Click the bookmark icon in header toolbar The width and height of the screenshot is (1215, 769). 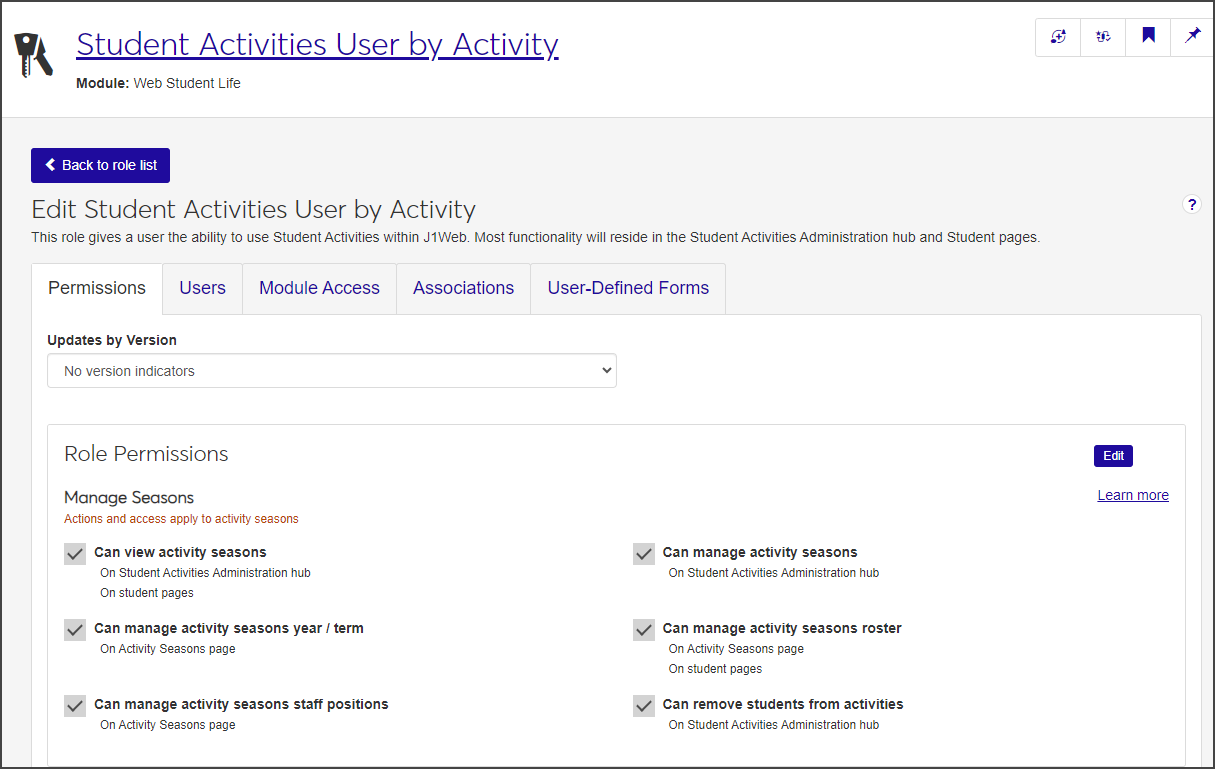click(x=1148, y=37)
